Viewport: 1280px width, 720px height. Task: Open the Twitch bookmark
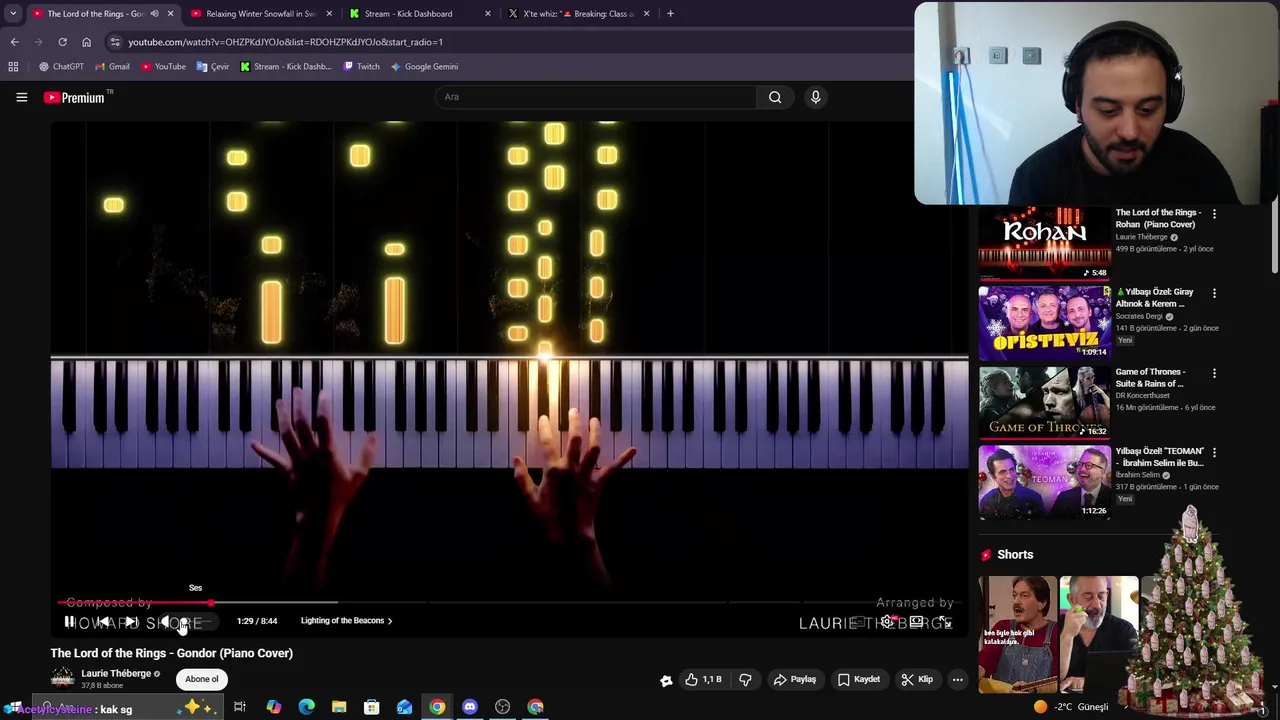pos(361,67)
